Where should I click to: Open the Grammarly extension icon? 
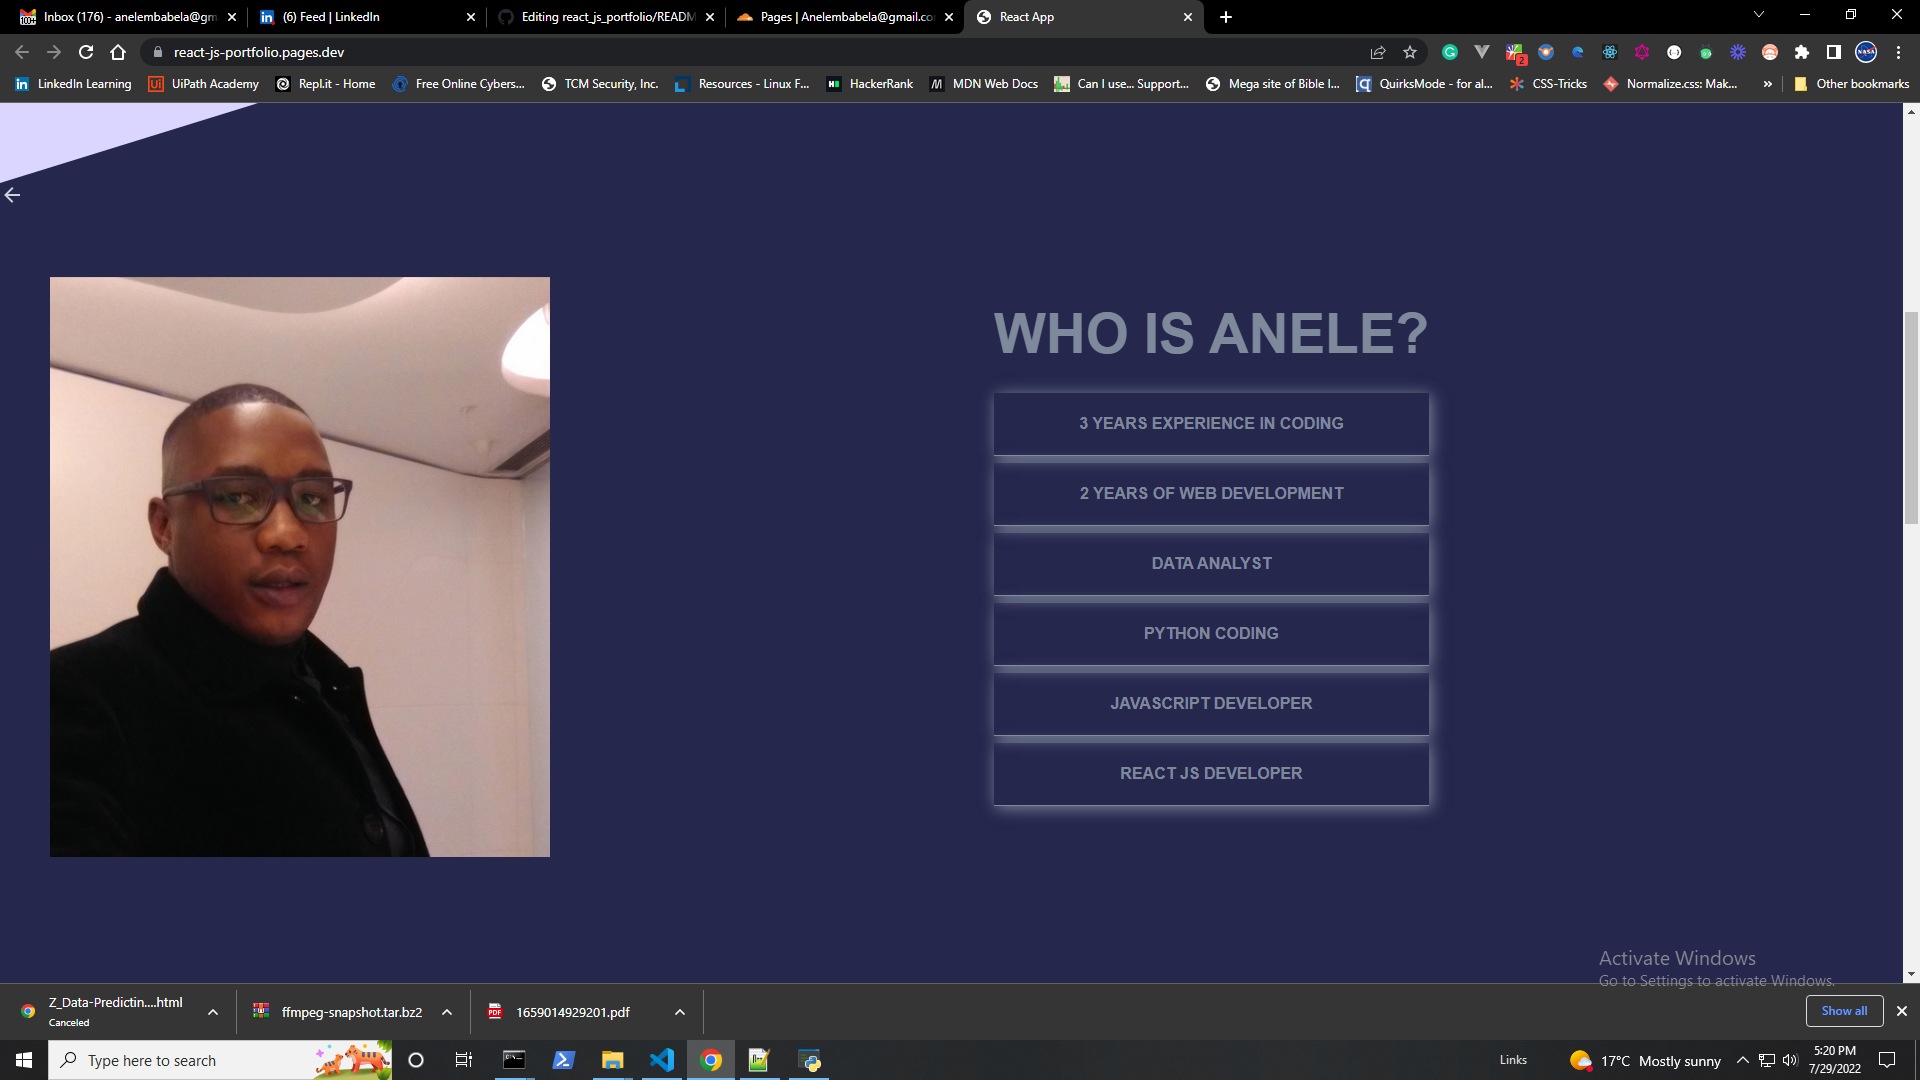click(x=1452, y=53)
